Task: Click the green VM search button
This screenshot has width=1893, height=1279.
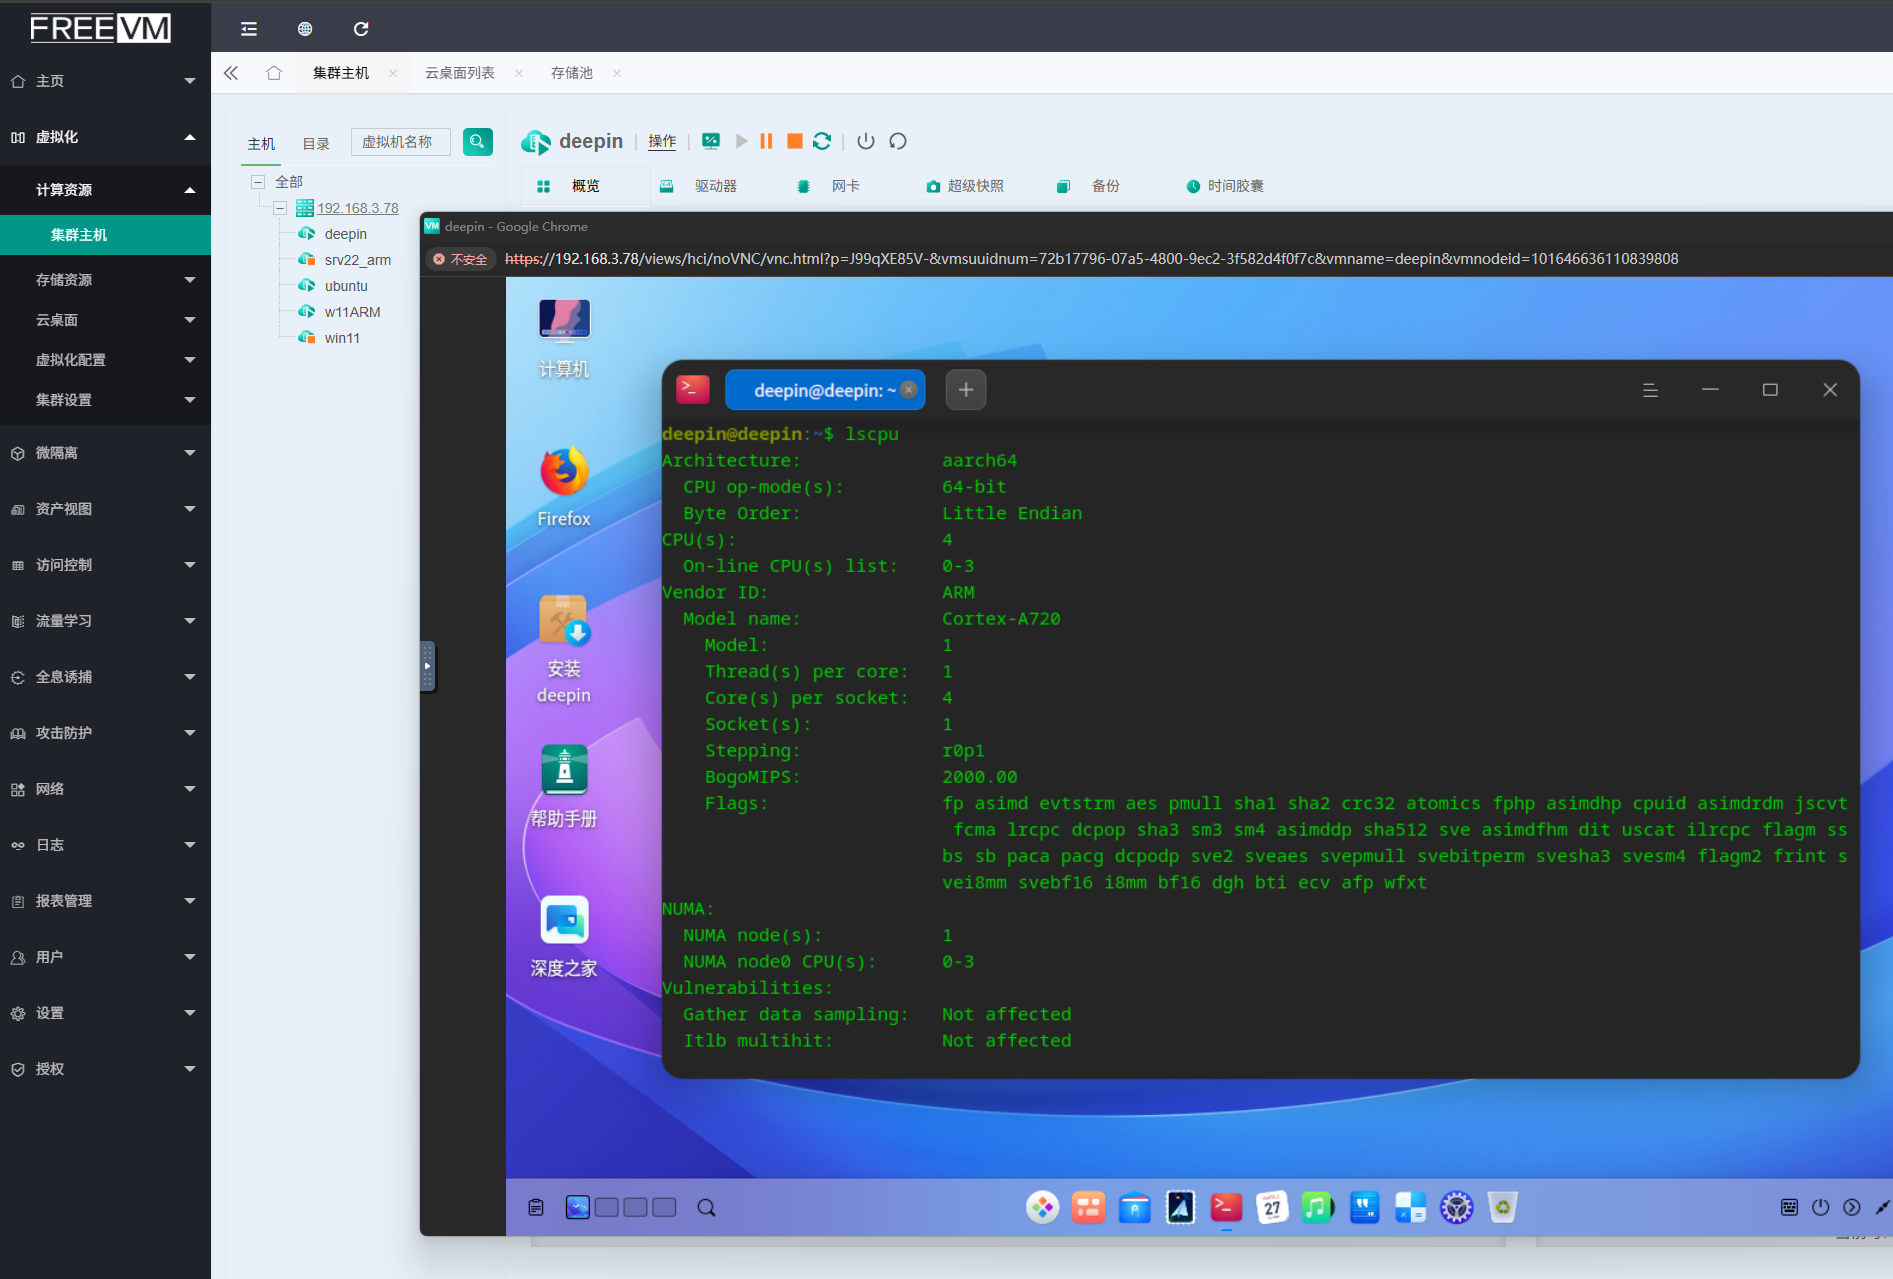Action: [x=477, y=142]
